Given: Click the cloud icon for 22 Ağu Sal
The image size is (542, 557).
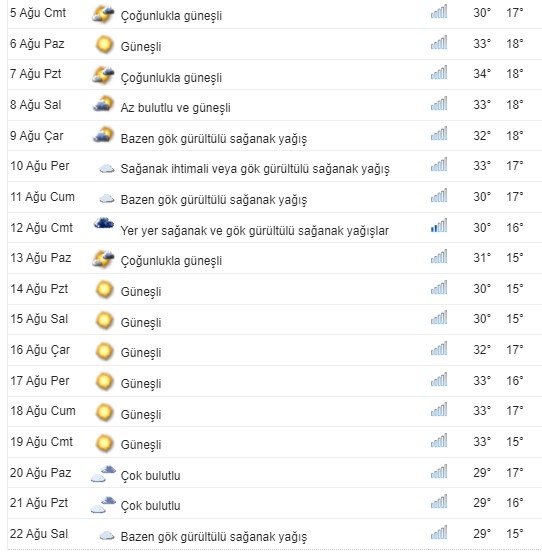Looking at the screenshot, I should click(107, 536).
